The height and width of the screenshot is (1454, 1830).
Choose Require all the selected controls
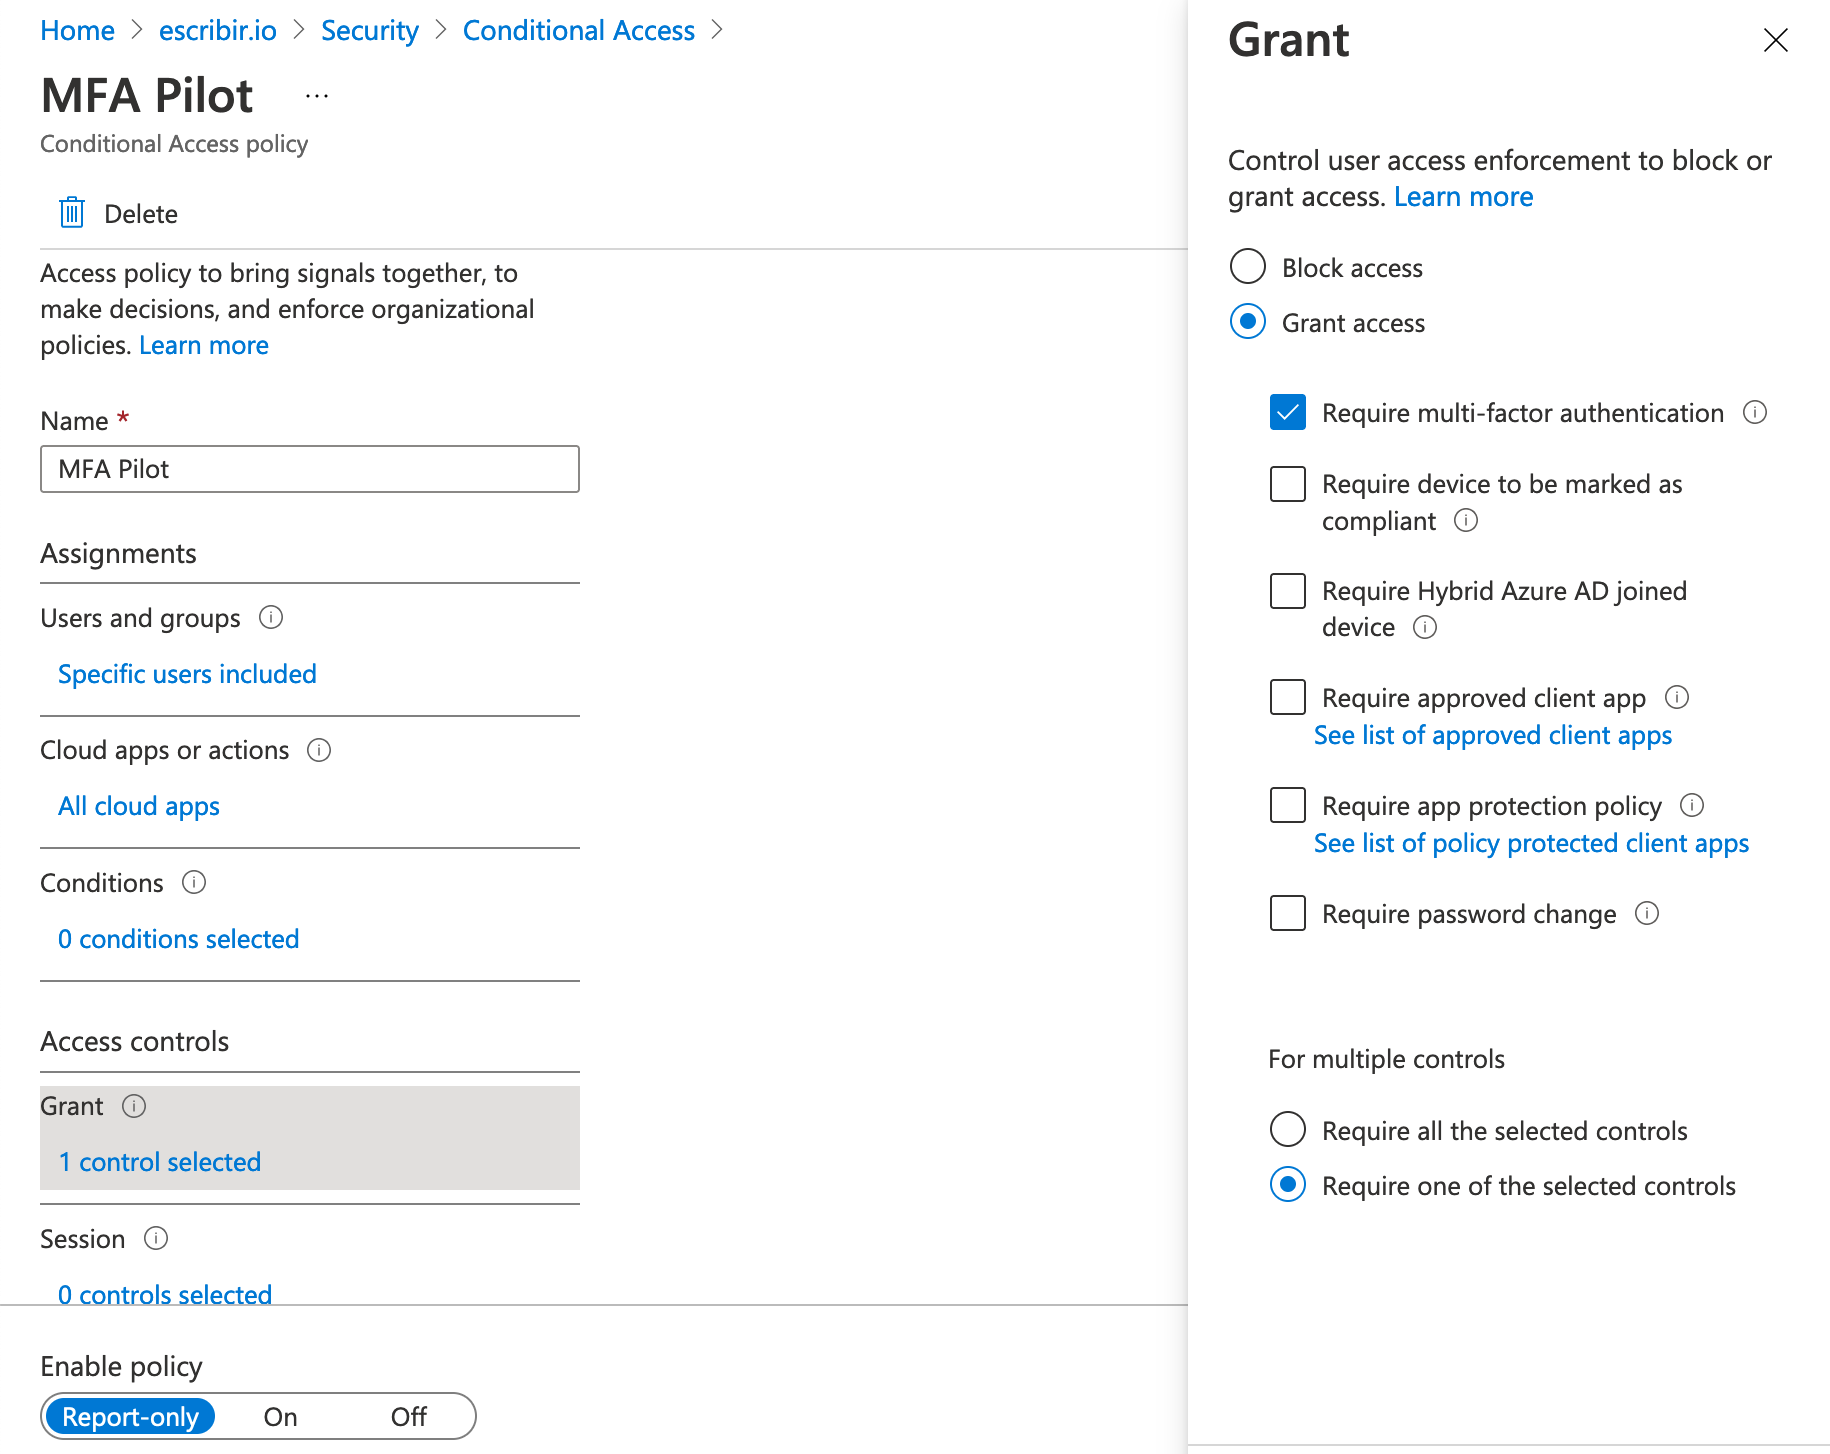coord(1287,1129)
